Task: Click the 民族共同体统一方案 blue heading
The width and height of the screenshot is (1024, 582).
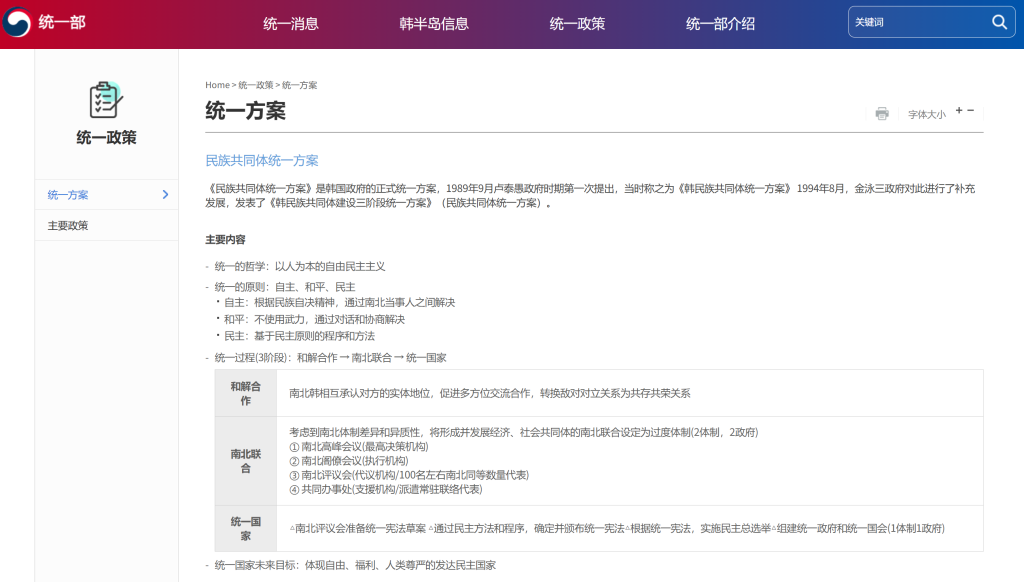Action: pyautogui.click(x=262, y=160)
